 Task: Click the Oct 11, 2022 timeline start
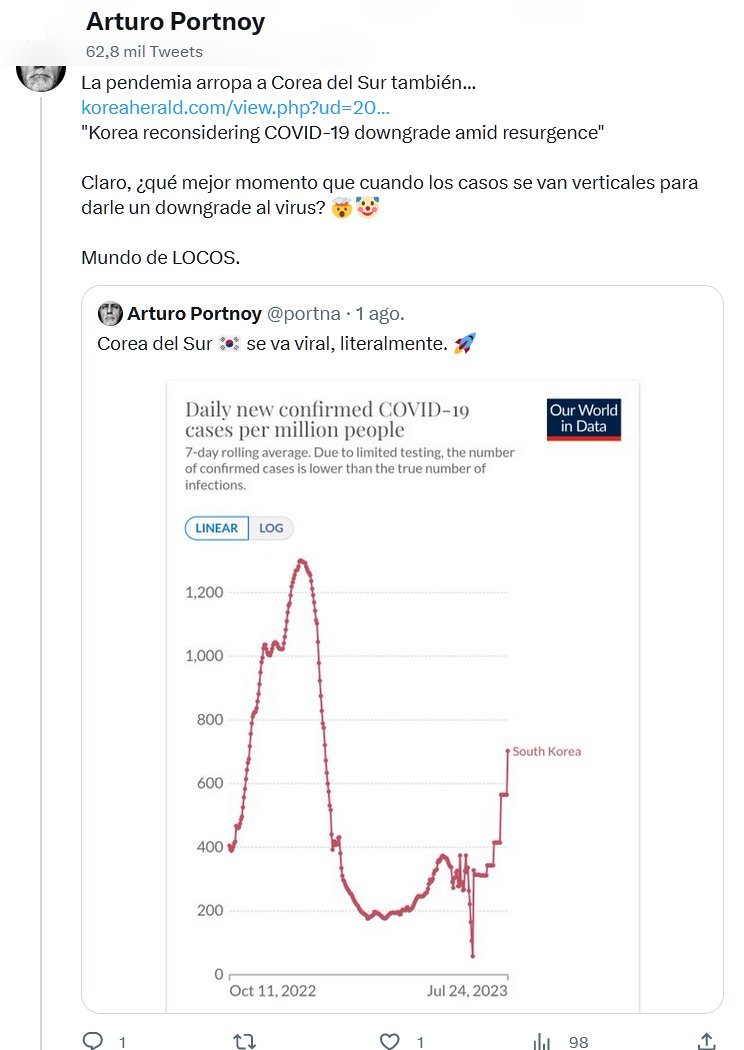pyautogui.click(x=272, y=991)
